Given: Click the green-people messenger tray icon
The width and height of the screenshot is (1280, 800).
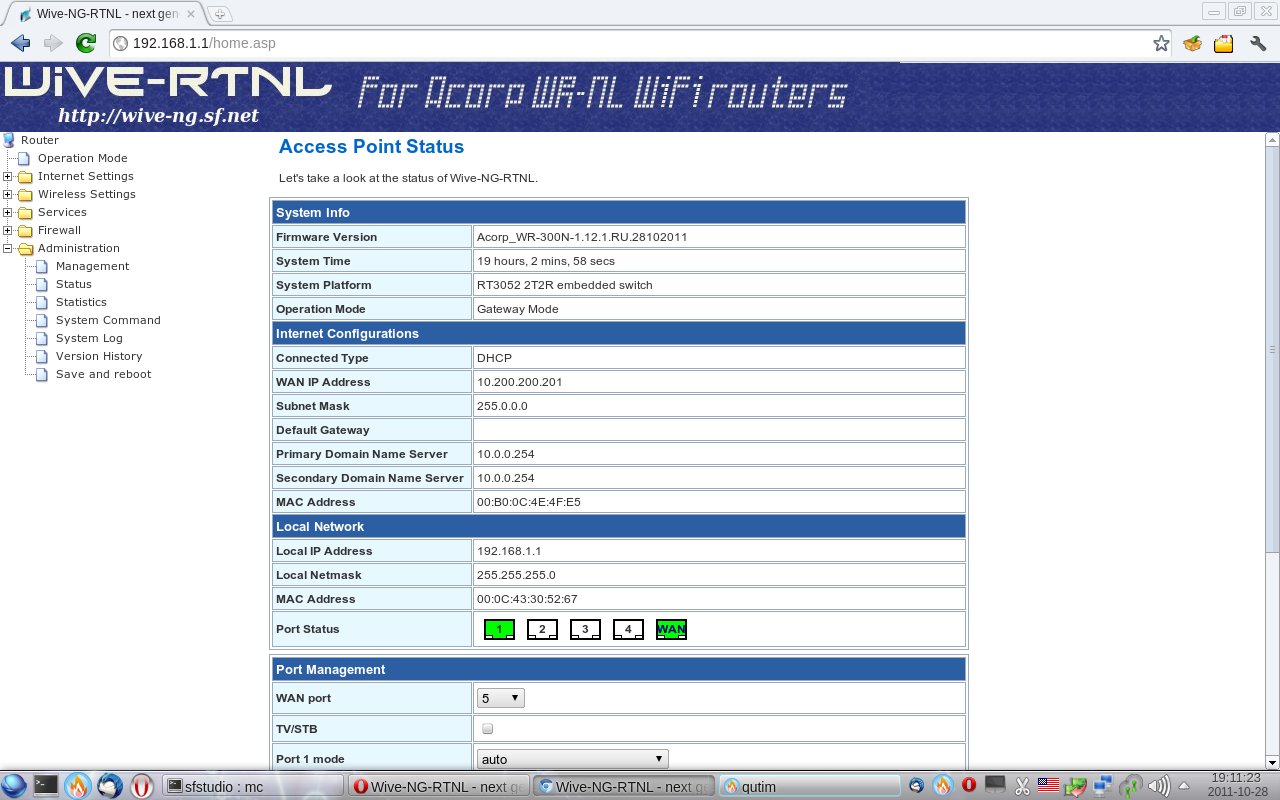Looking at the screenshot, I should click(1131, 786).
